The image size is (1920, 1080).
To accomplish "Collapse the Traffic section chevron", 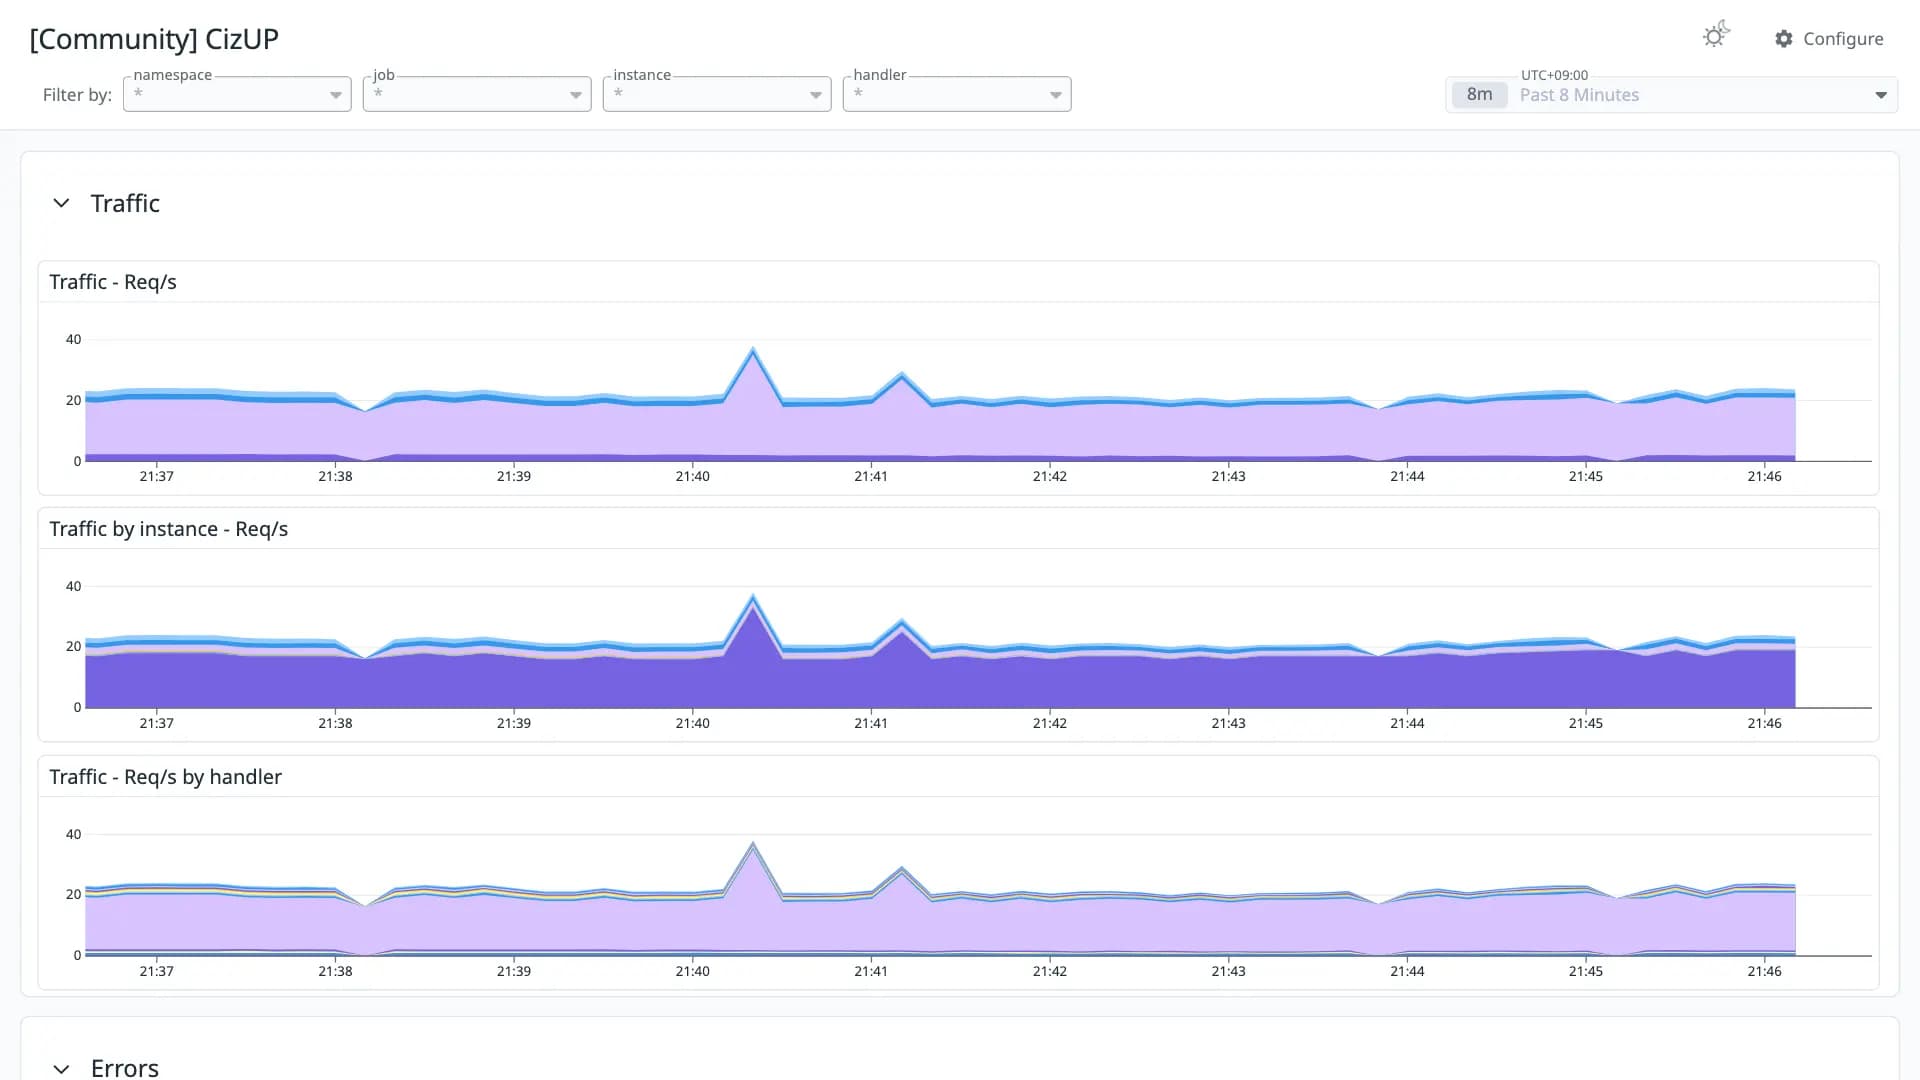I will pos(61,203).
